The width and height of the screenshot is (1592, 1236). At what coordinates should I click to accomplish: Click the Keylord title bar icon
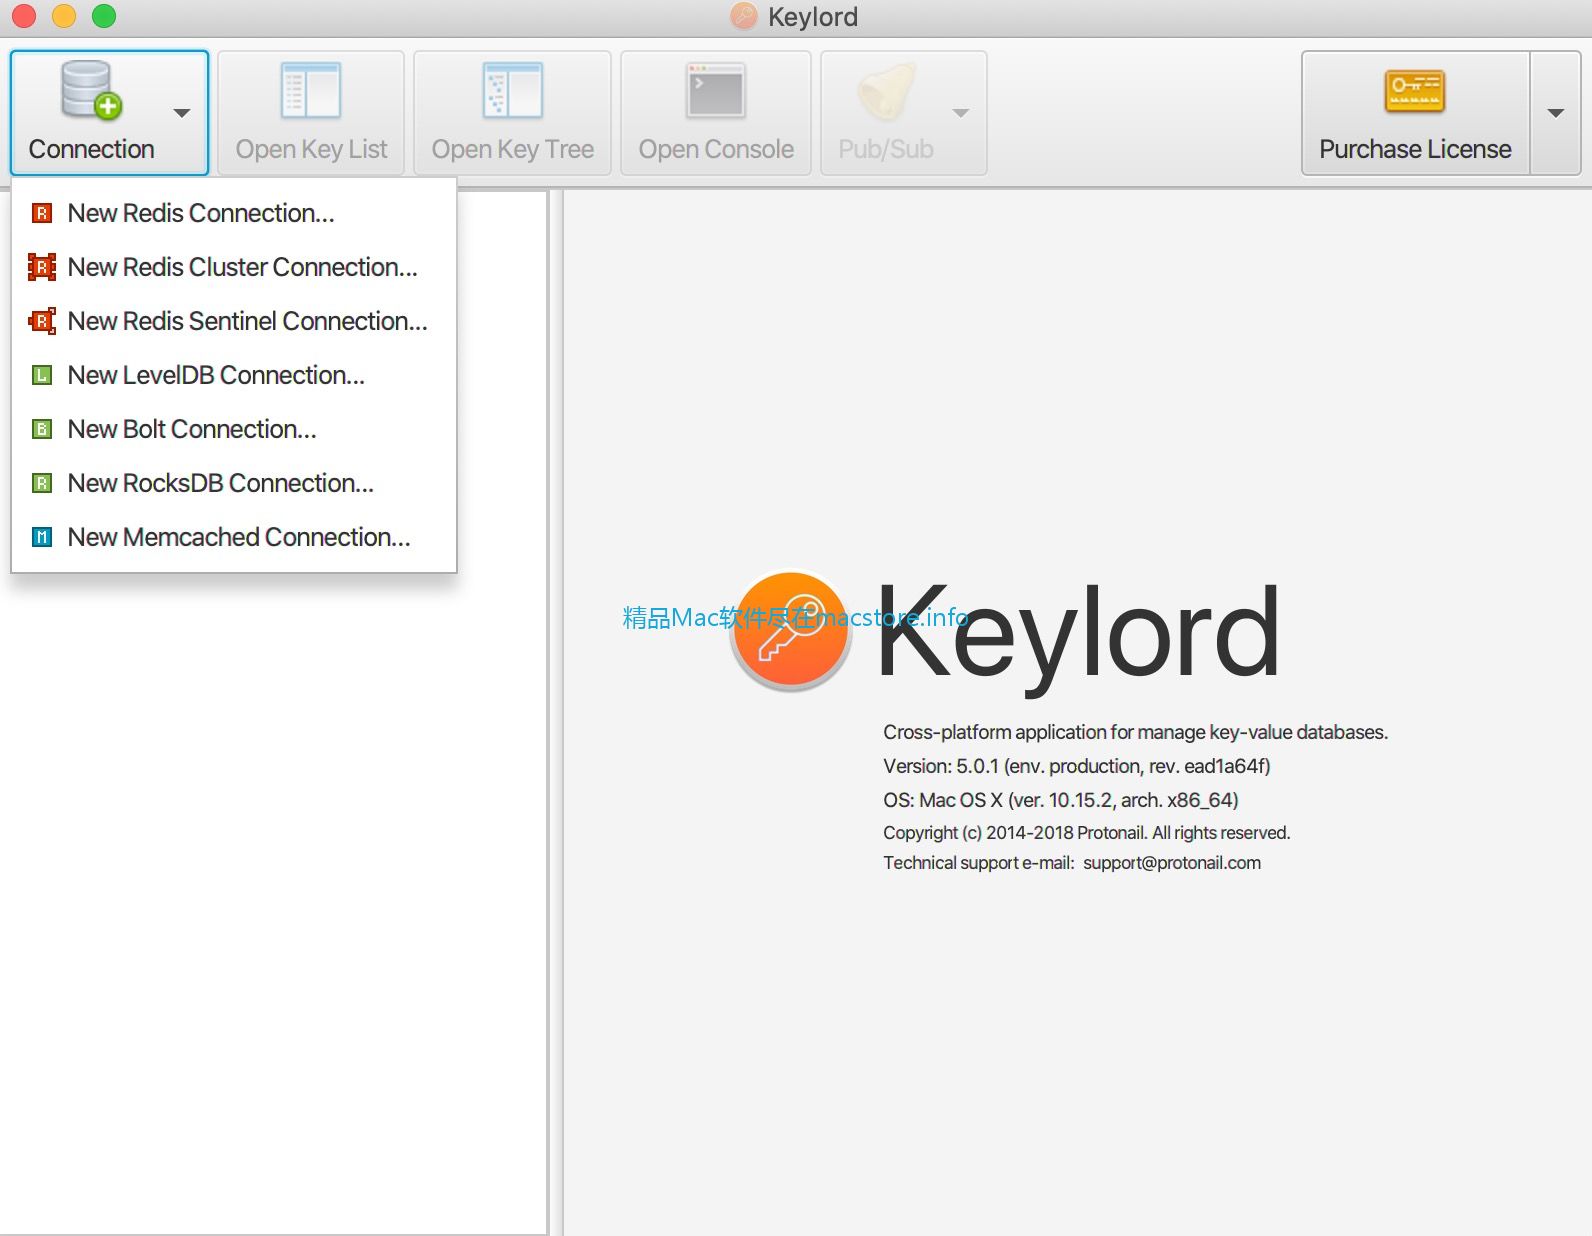point(744,16)
